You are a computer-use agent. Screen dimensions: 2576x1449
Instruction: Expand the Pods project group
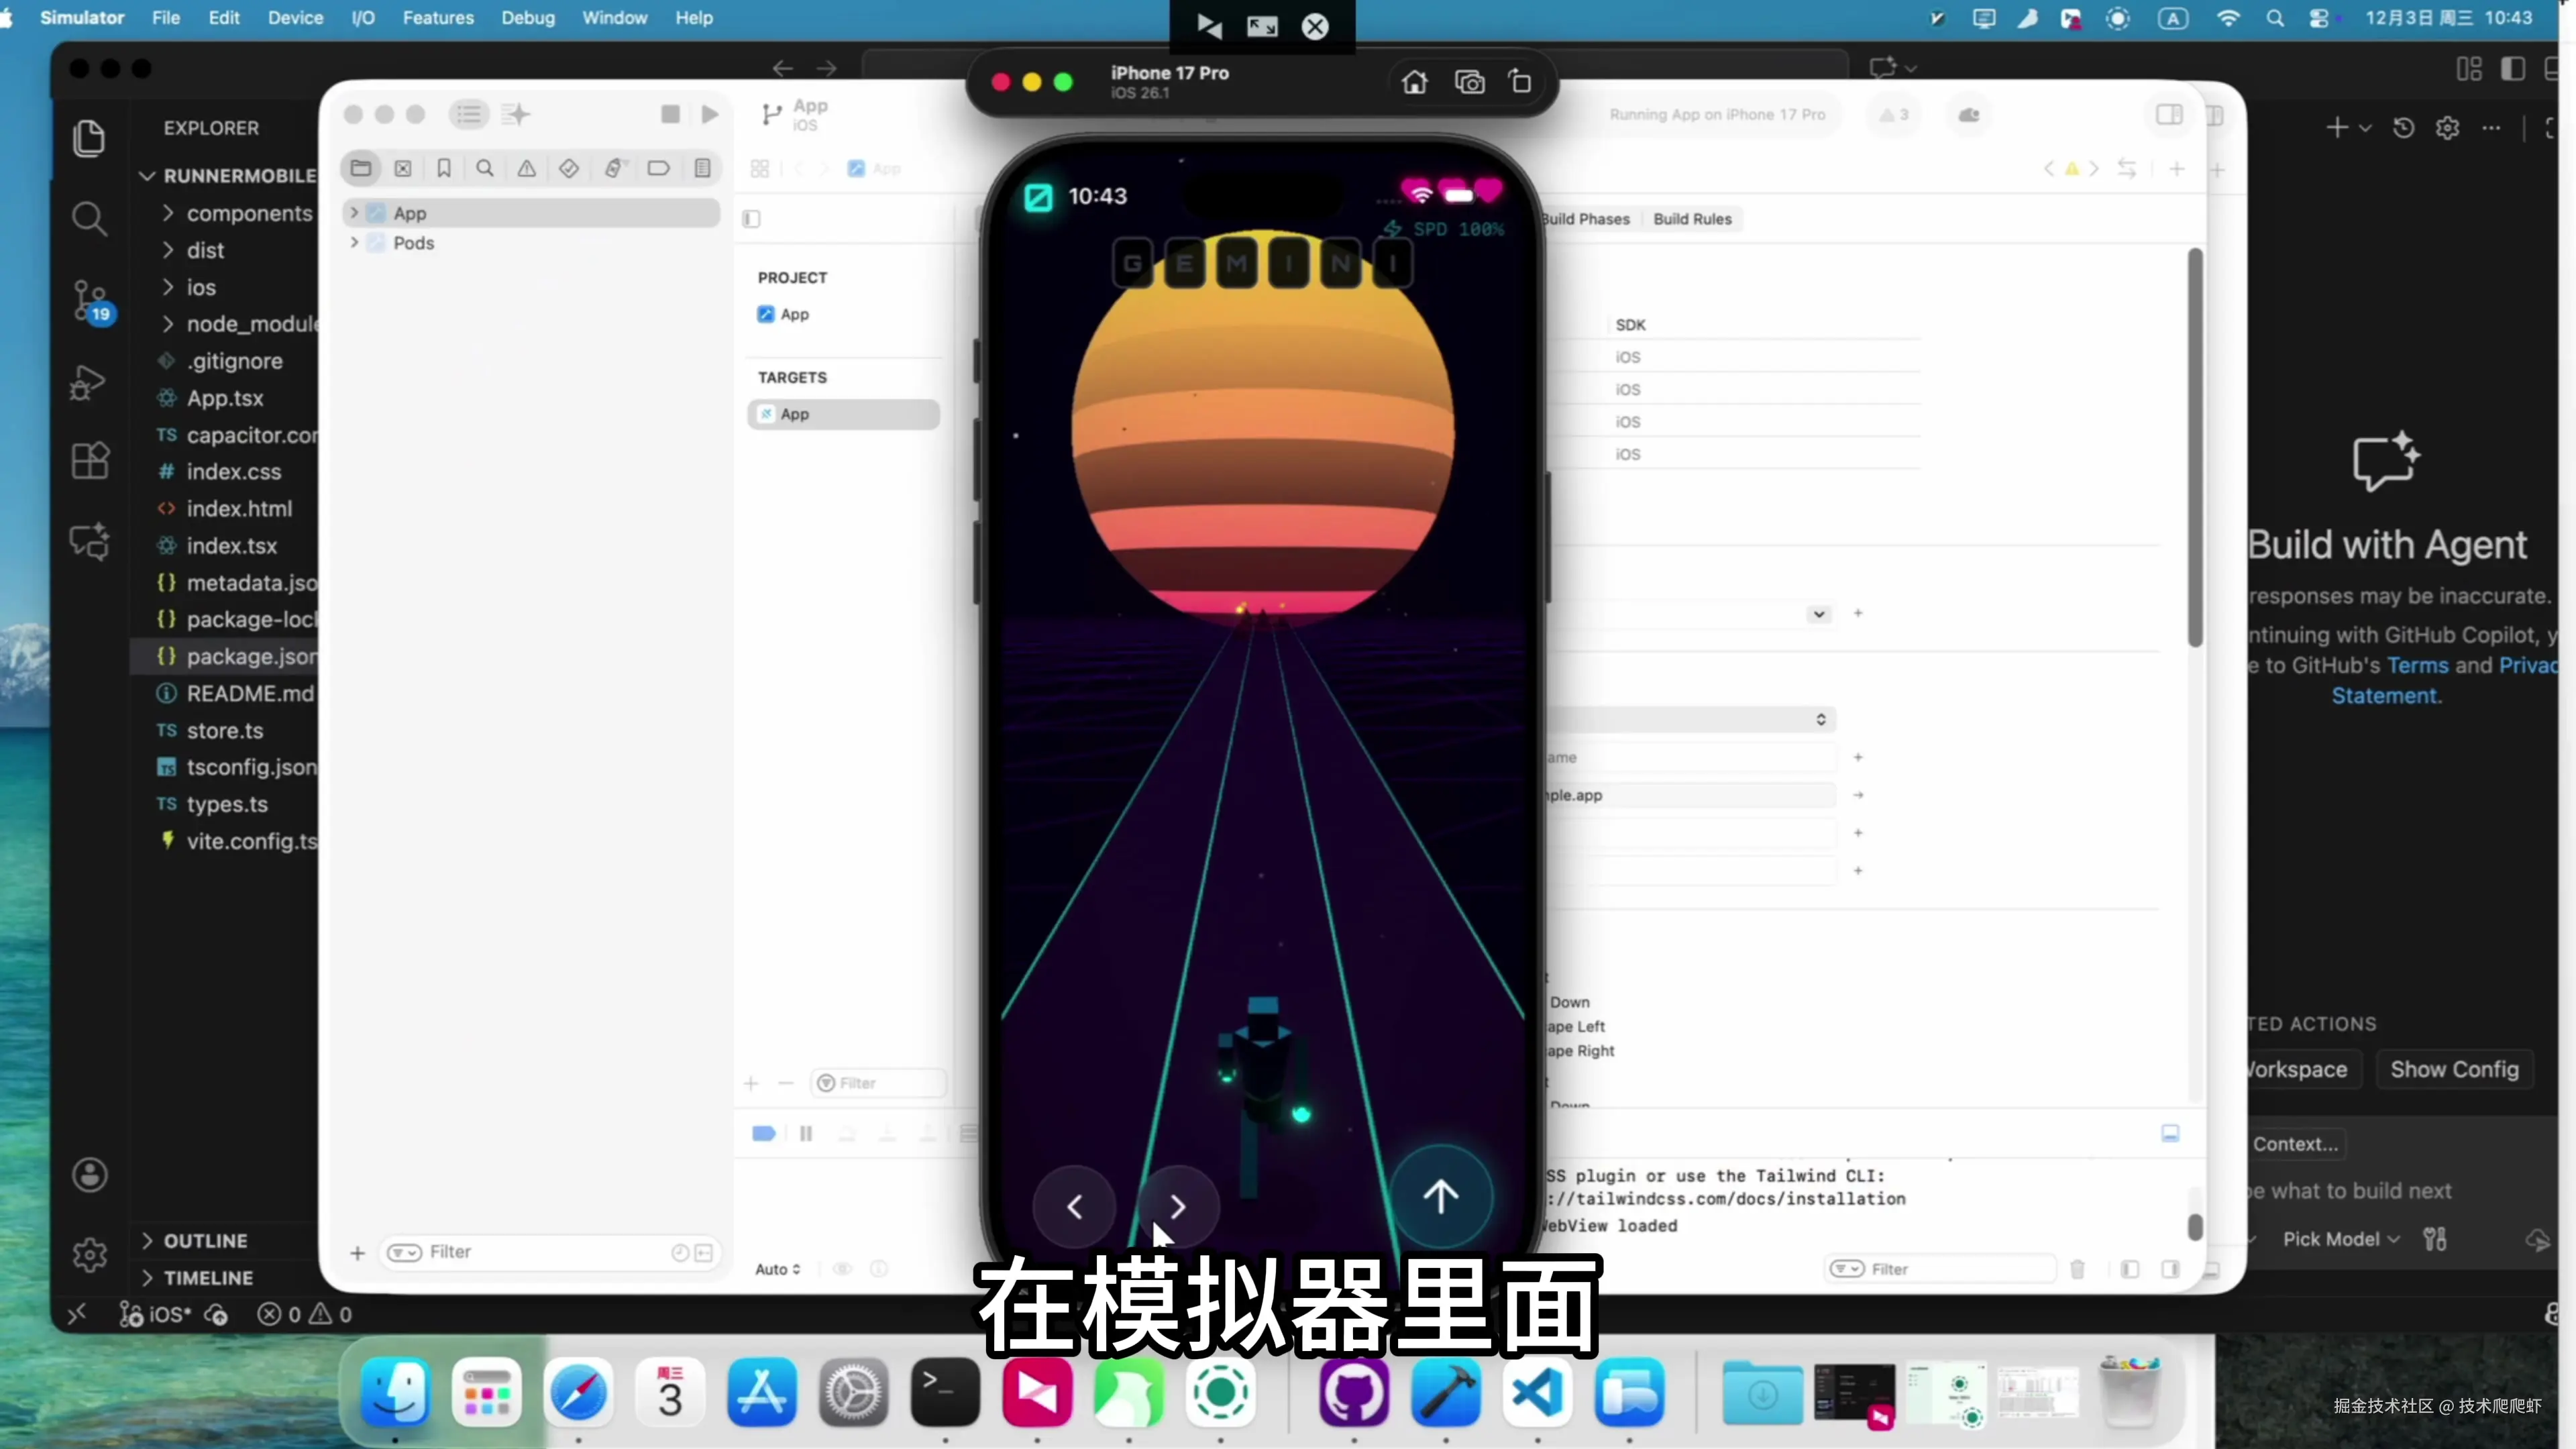[x=354, y=243]
